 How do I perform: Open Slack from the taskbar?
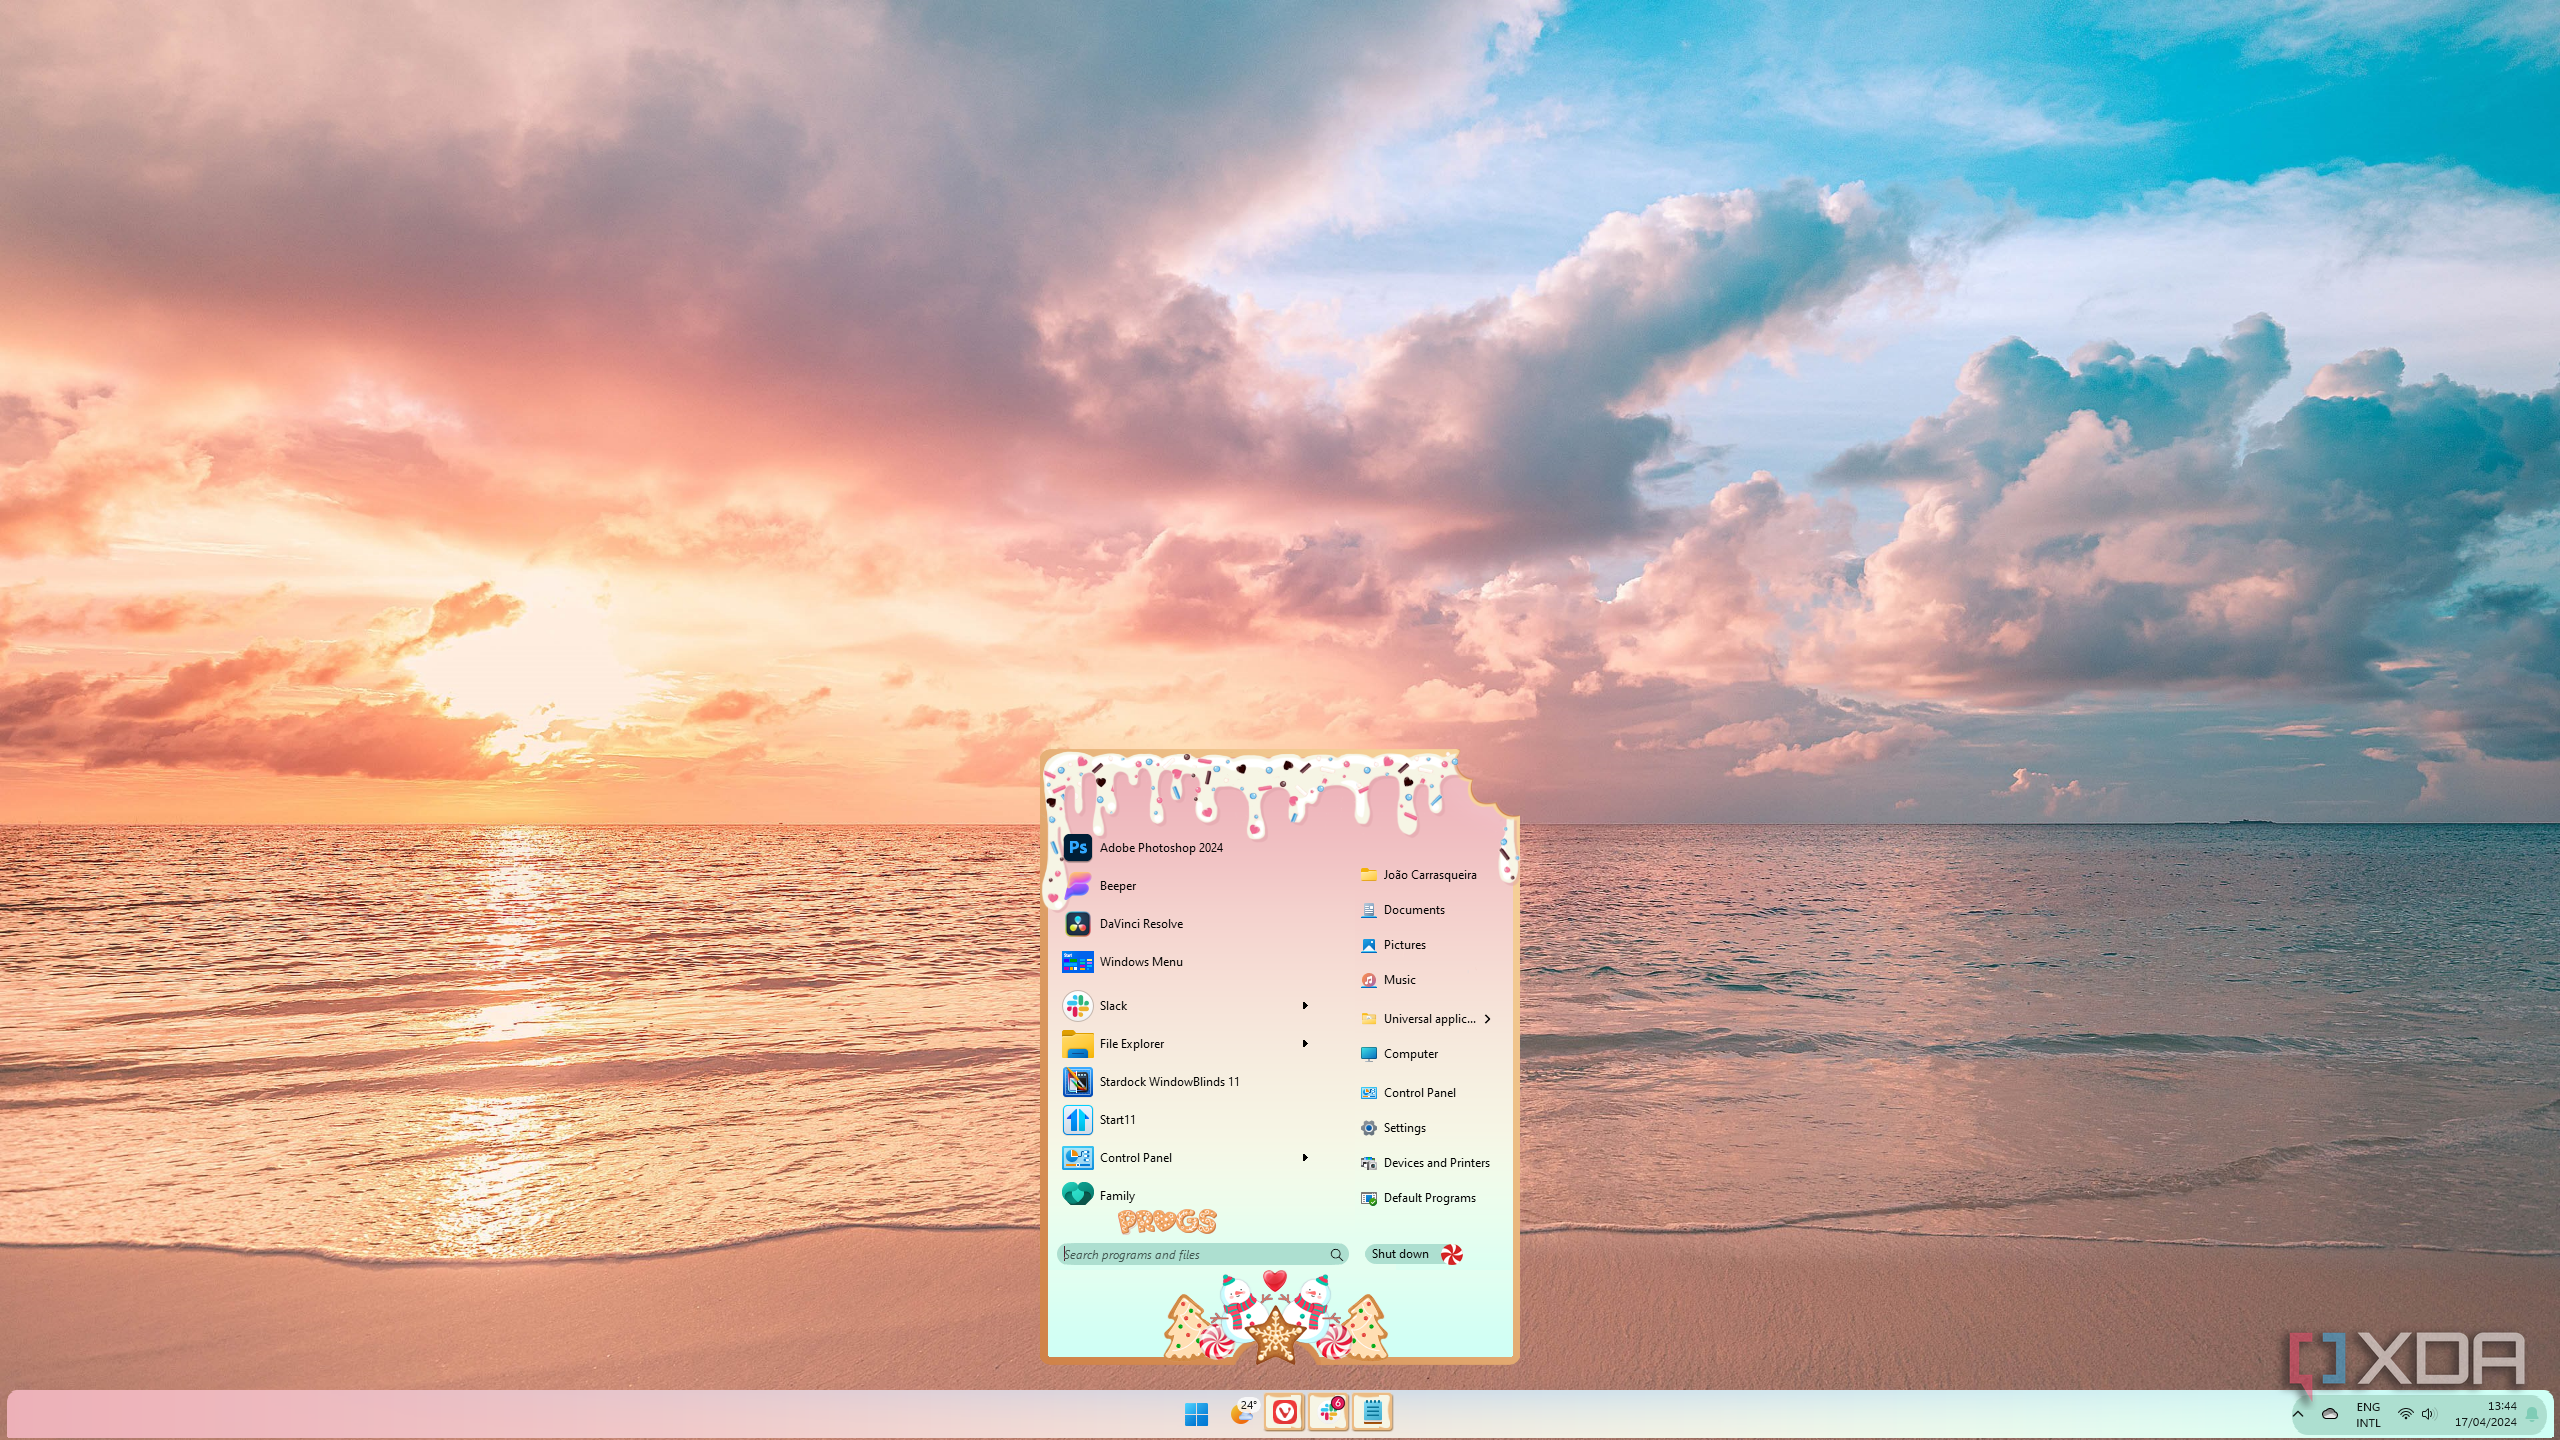[x=1329, y=1412]
